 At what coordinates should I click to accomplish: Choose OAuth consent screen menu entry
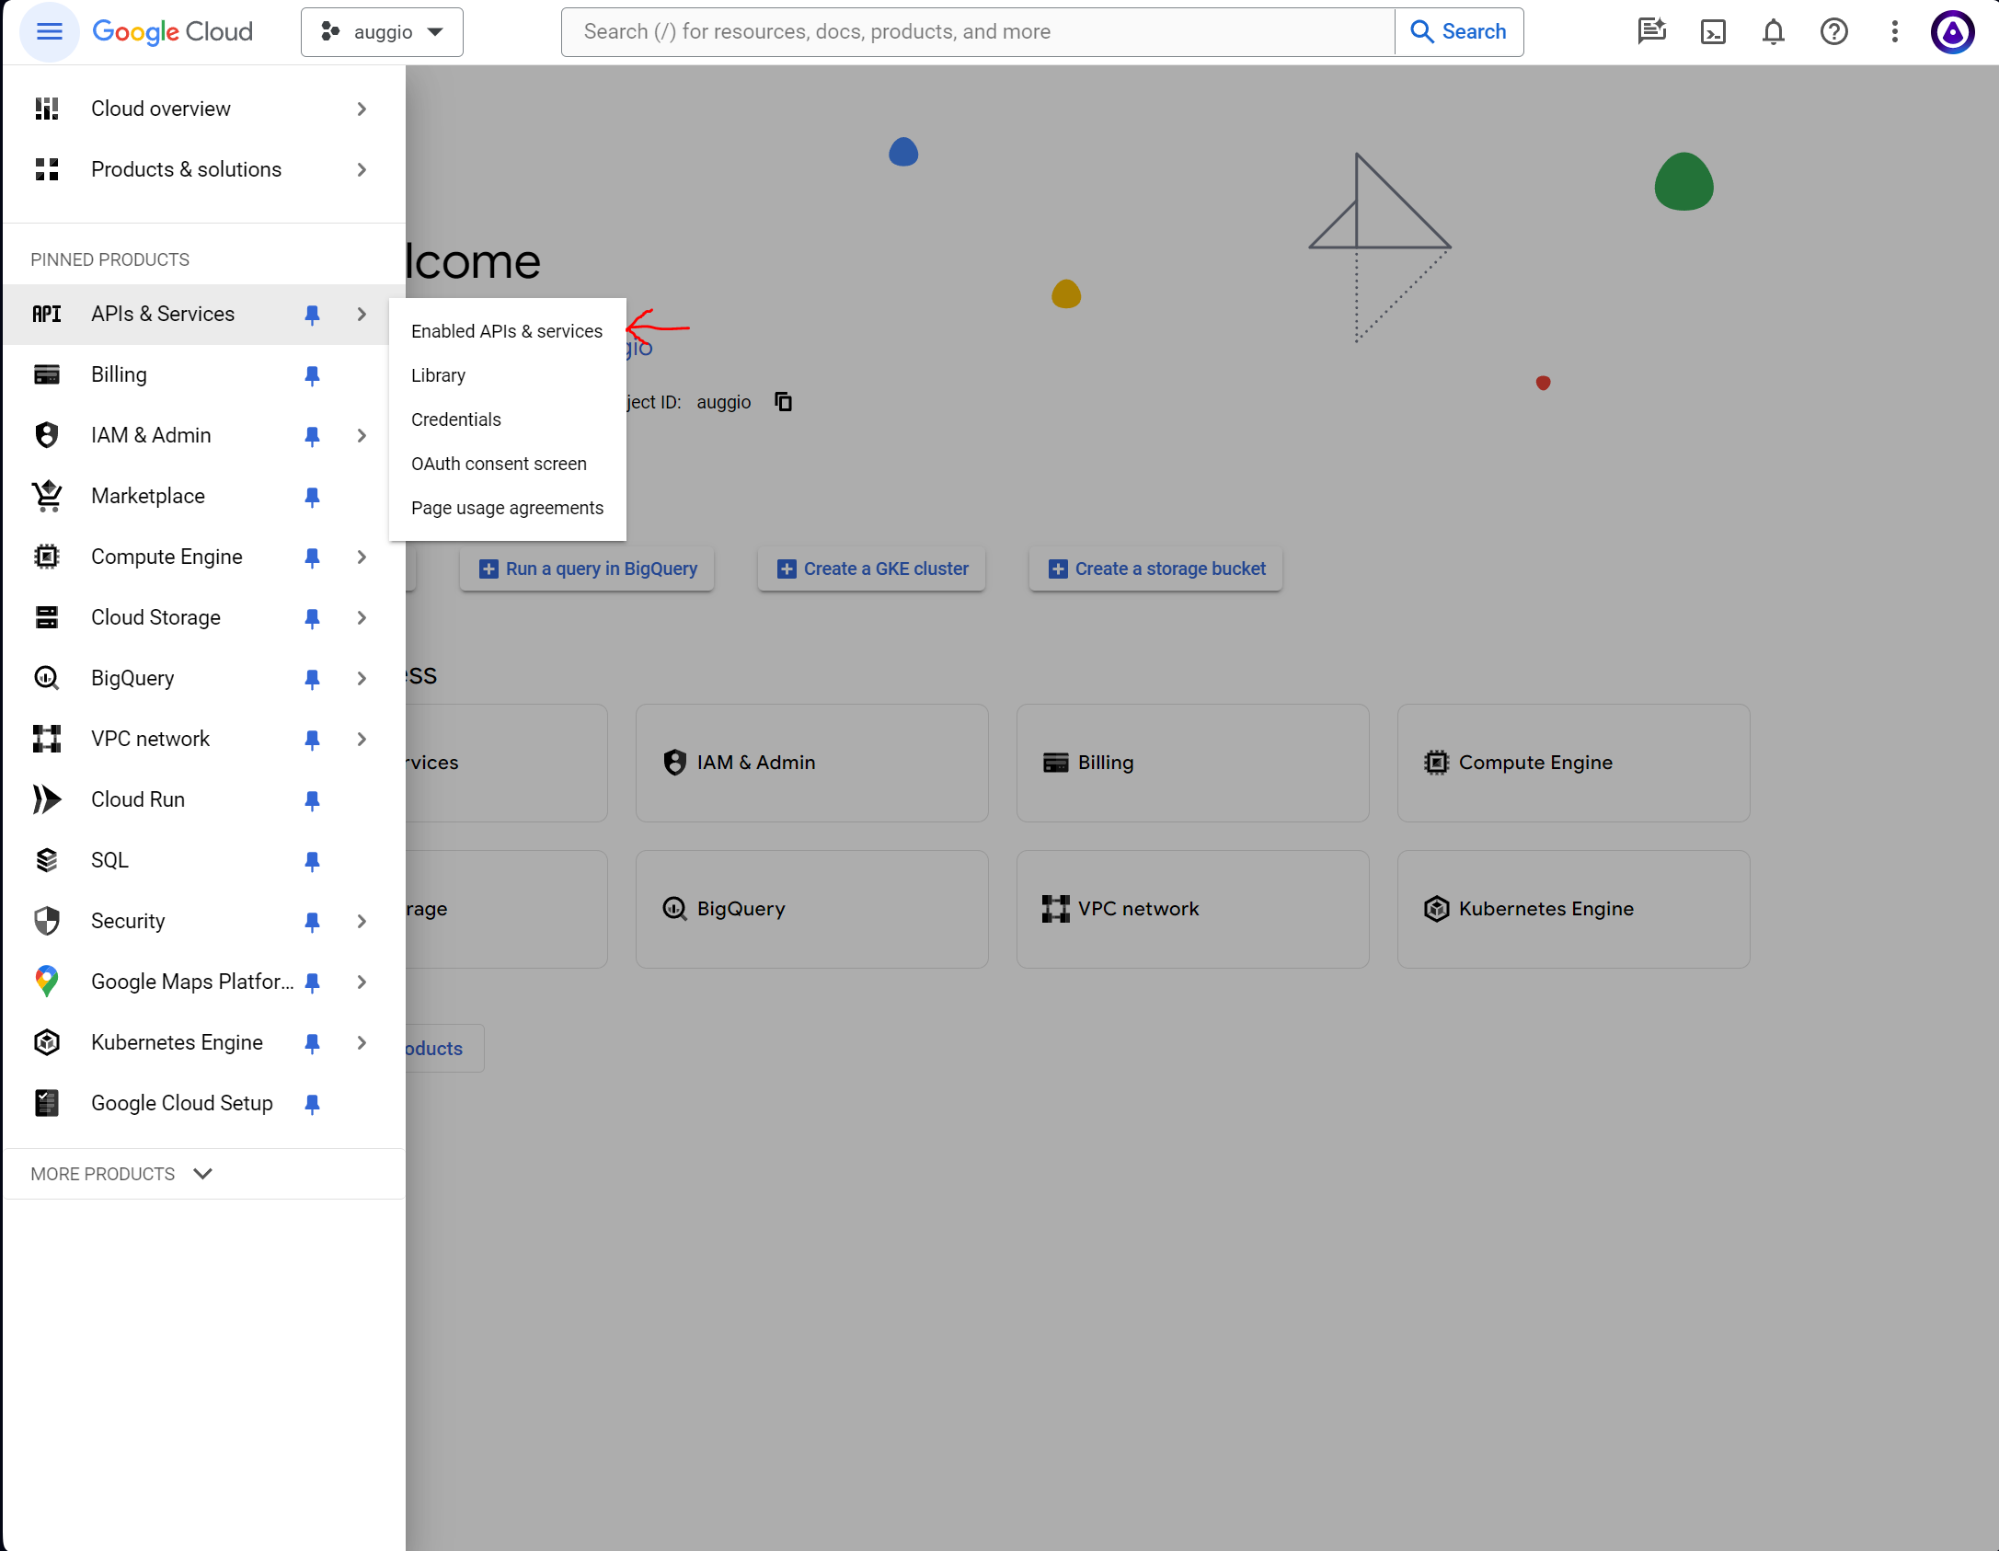point(499,464)
